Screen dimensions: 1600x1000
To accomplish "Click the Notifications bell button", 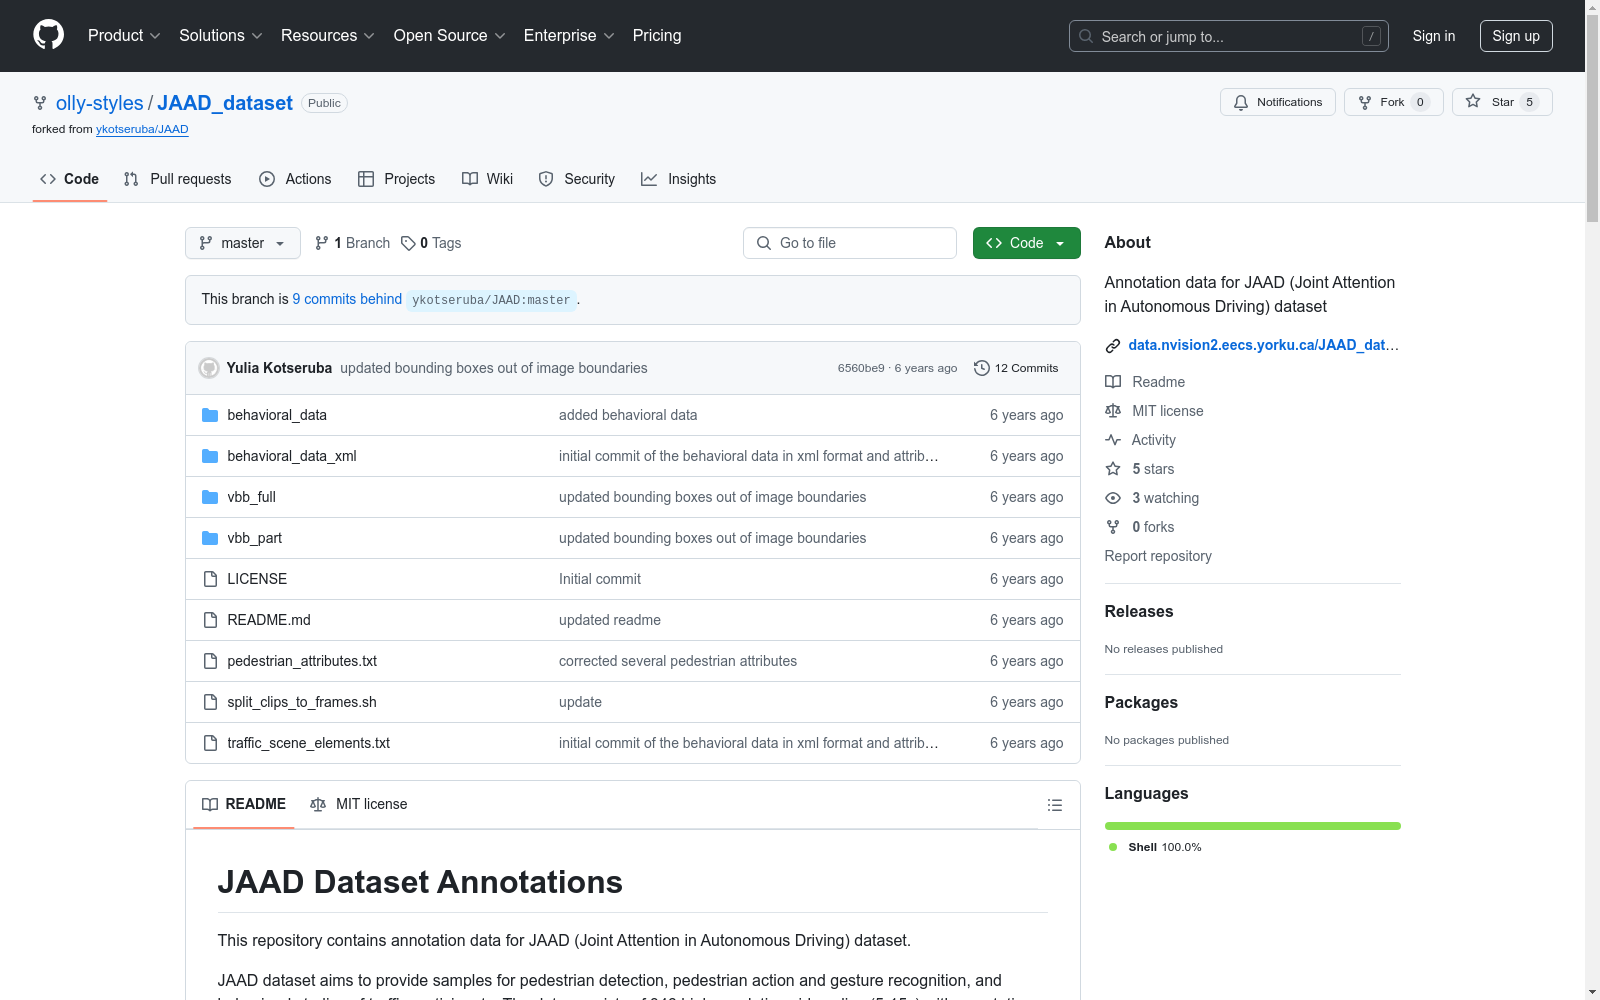I will pos(1277,102).
